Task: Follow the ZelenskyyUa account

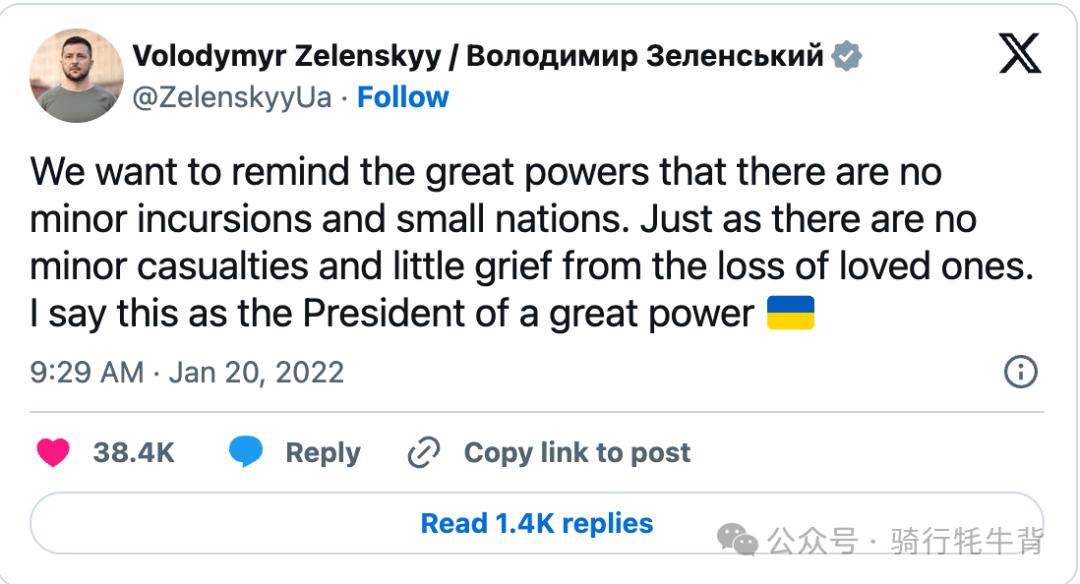Action: pyautogui.click(x=403, y=97)
